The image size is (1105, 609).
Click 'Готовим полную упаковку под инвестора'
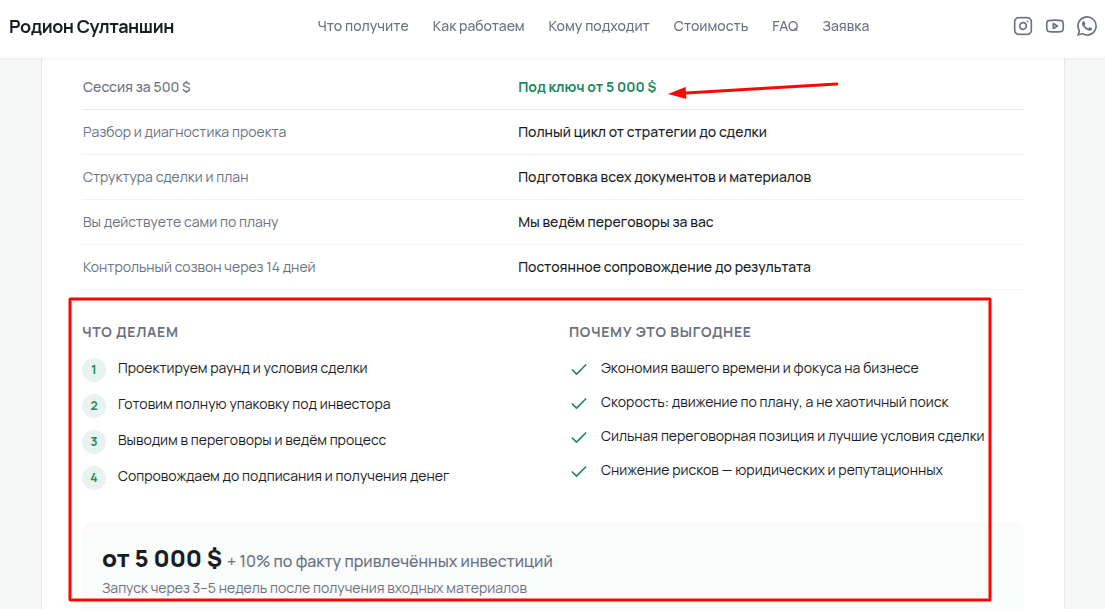coord(254,404)
